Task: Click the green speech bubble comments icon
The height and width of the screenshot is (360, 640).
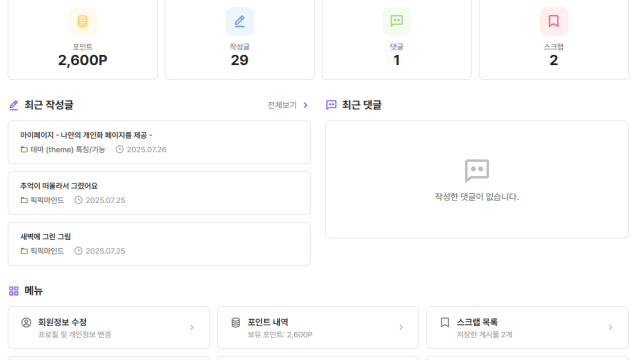Action: (397, 21)
